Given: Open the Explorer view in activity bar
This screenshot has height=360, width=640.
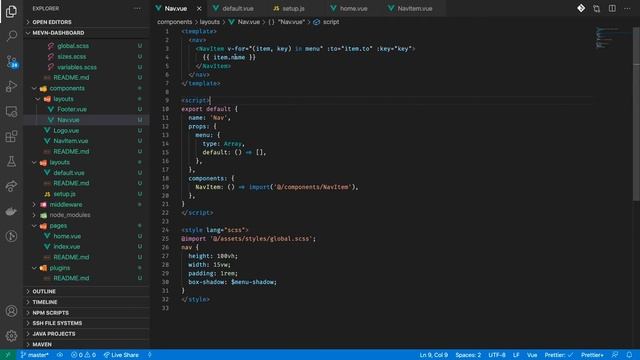Looking at the screenshot, I should [11, 11].
